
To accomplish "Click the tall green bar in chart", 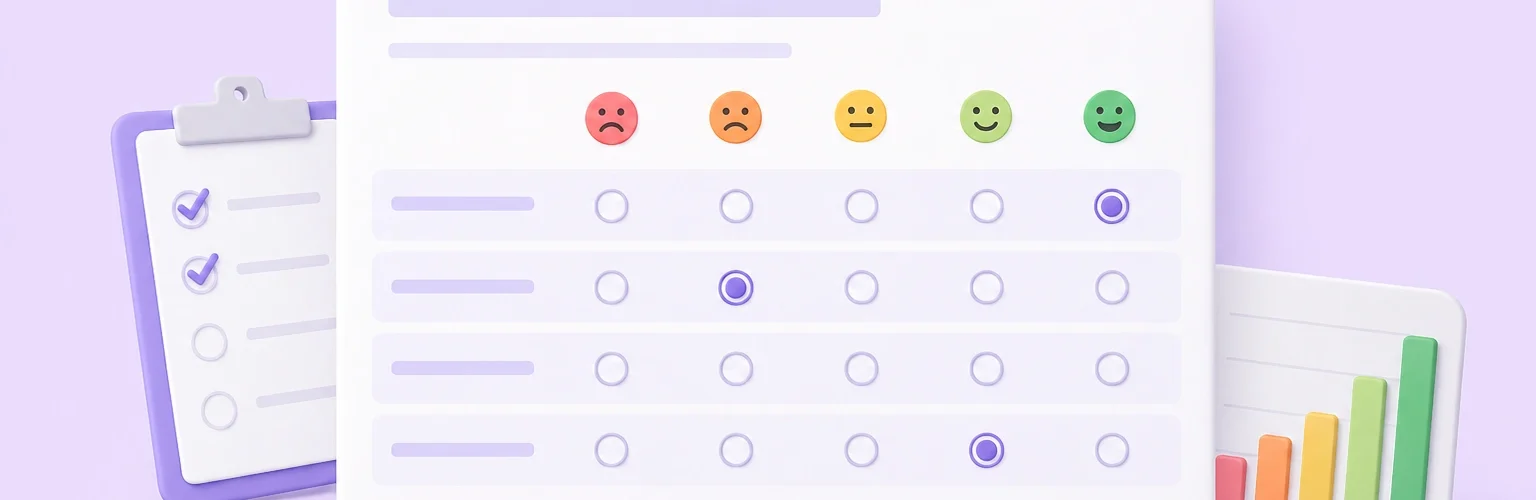I will pyautogui.click(x=1415, y=418).
